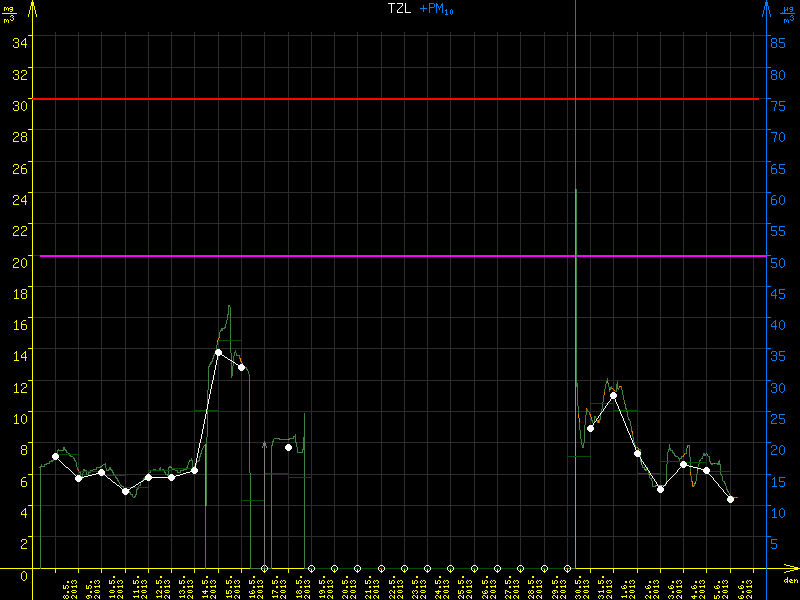
Task: Click the peak white data point near 14
Action: [218, 352]
